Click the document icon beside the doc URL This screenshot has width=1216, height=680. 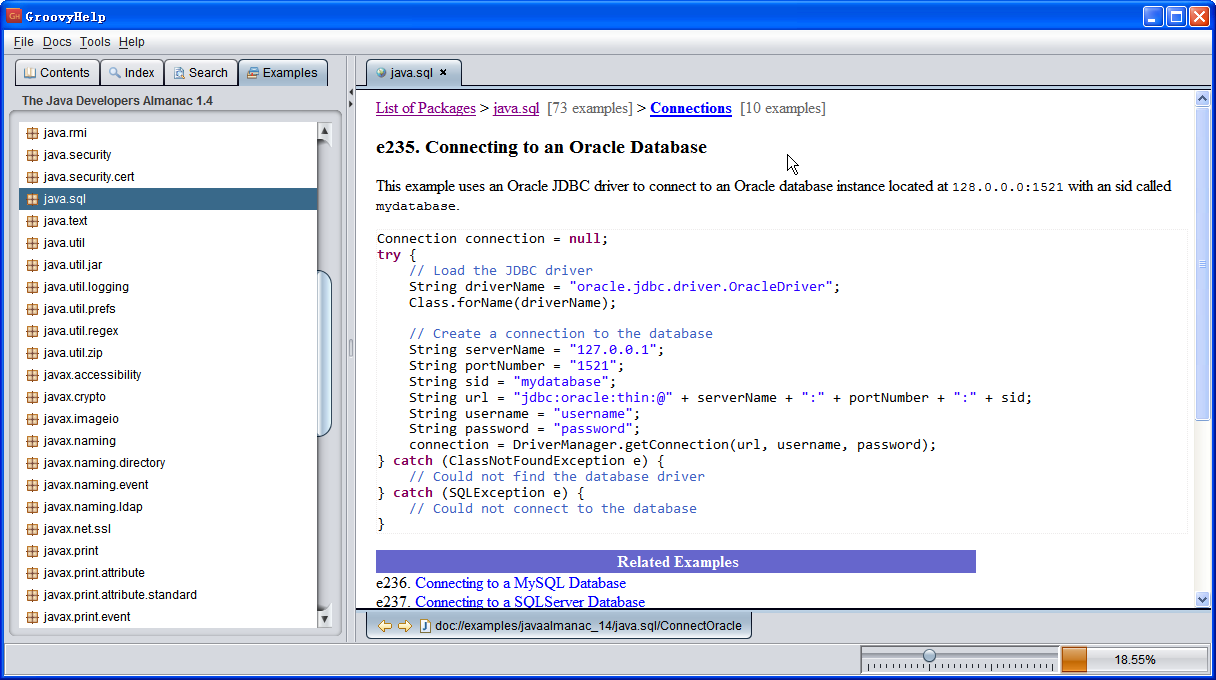click(x=425, y=626)
